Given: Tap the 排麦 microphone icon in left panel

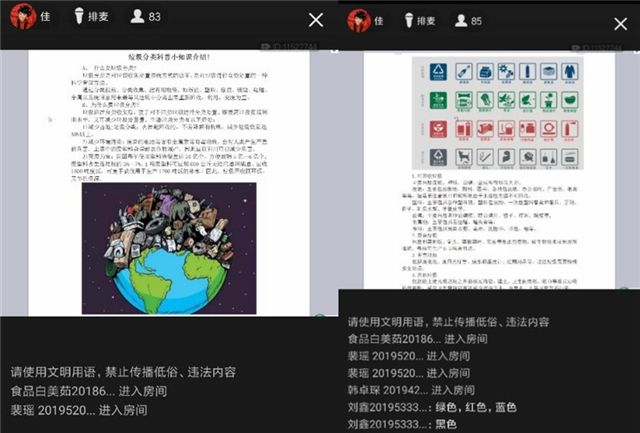Looking at the screenshot, I should pos(79,16).
